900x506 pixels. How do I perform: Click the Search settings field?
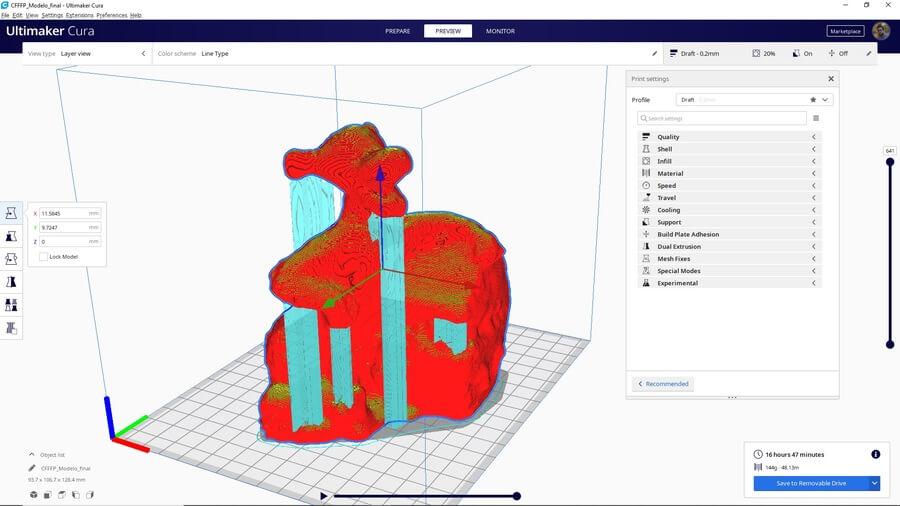pyautogui.click(x=721, y=118)
